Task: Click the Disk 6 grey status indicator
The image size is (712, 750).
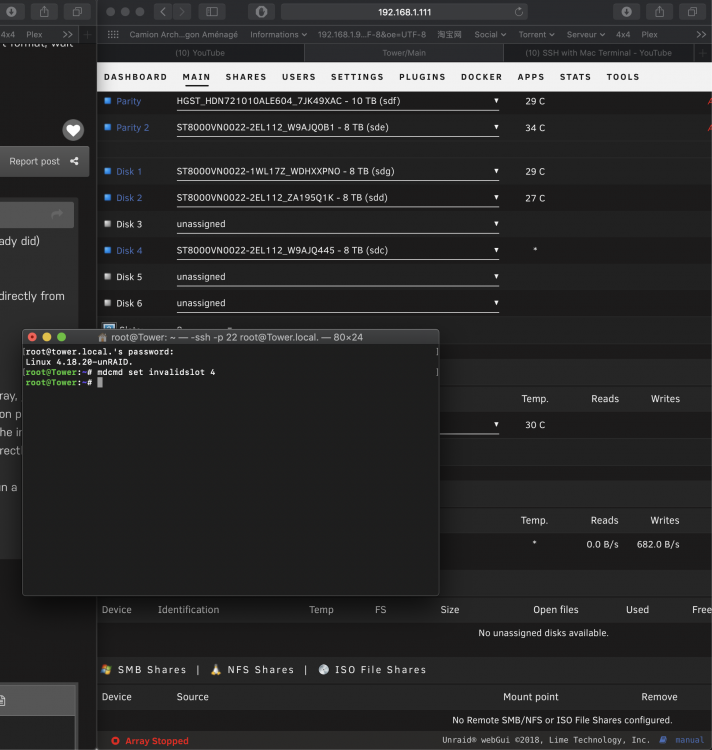Action: click(108, 303)
